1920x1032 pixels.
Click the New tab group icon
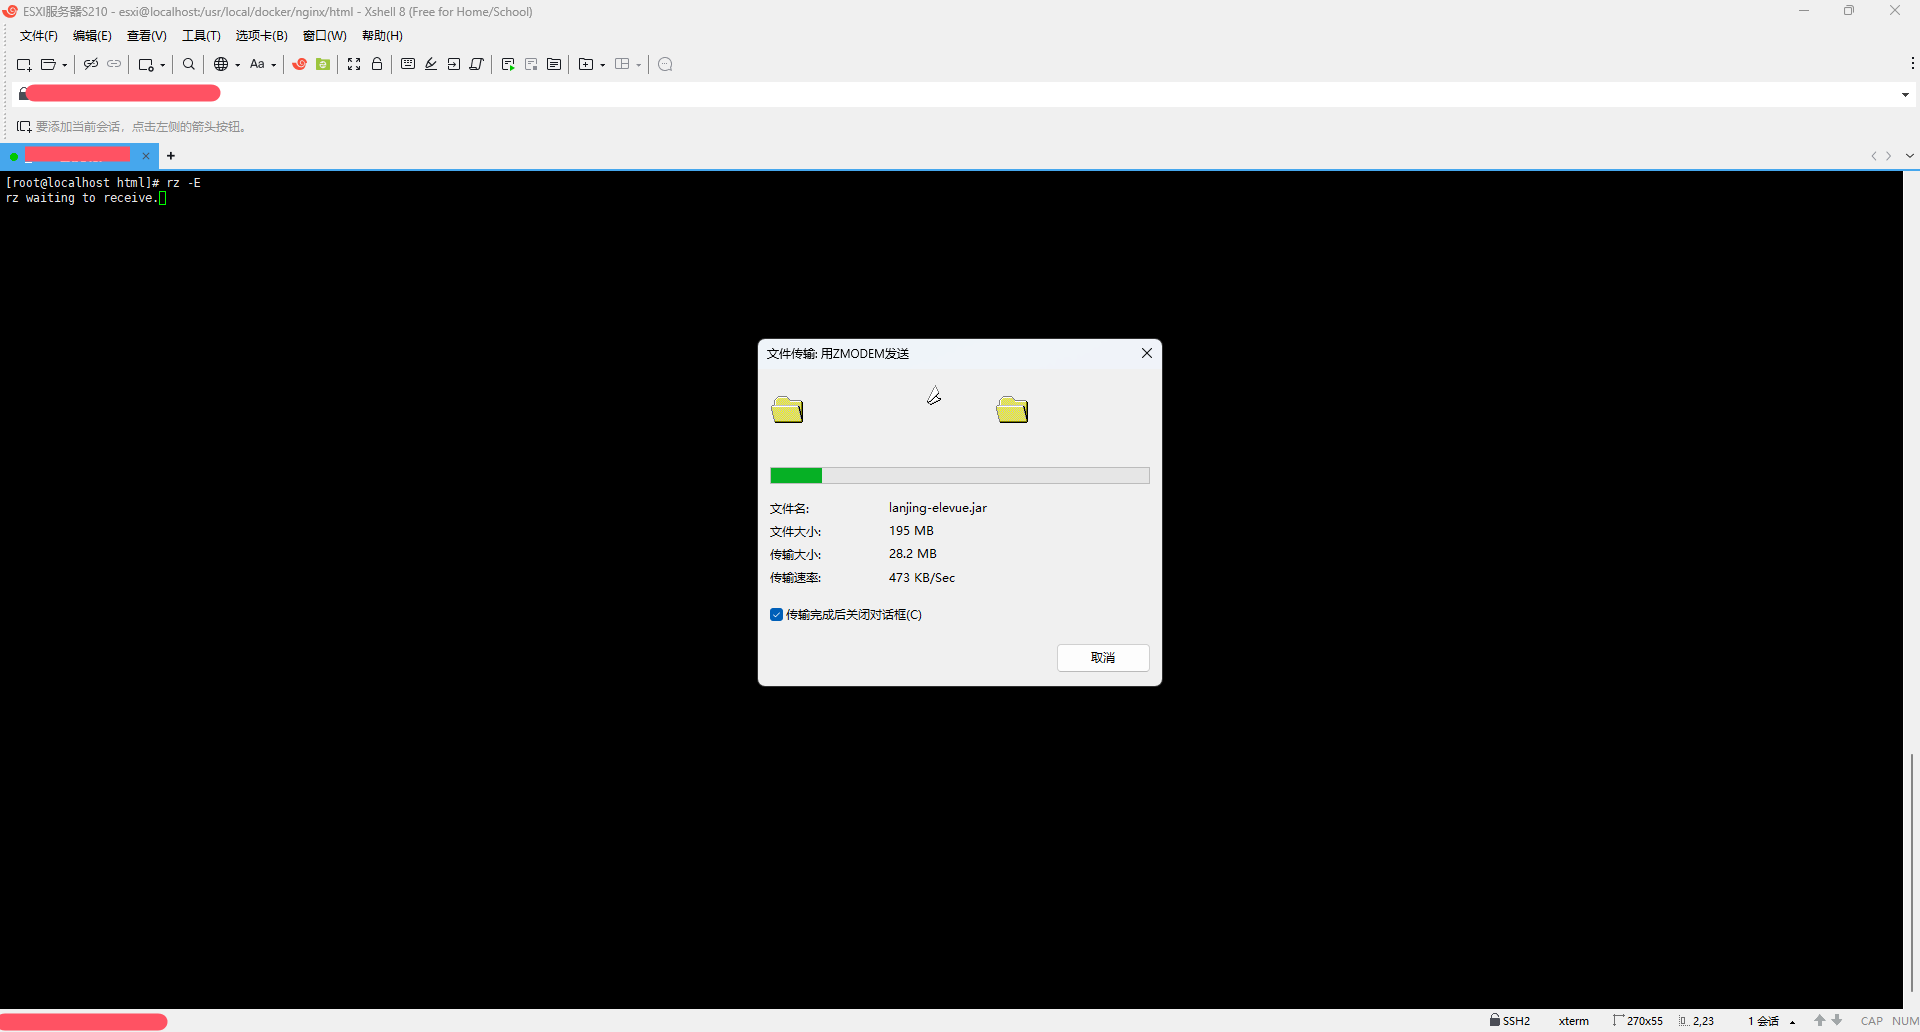[586, 64]
